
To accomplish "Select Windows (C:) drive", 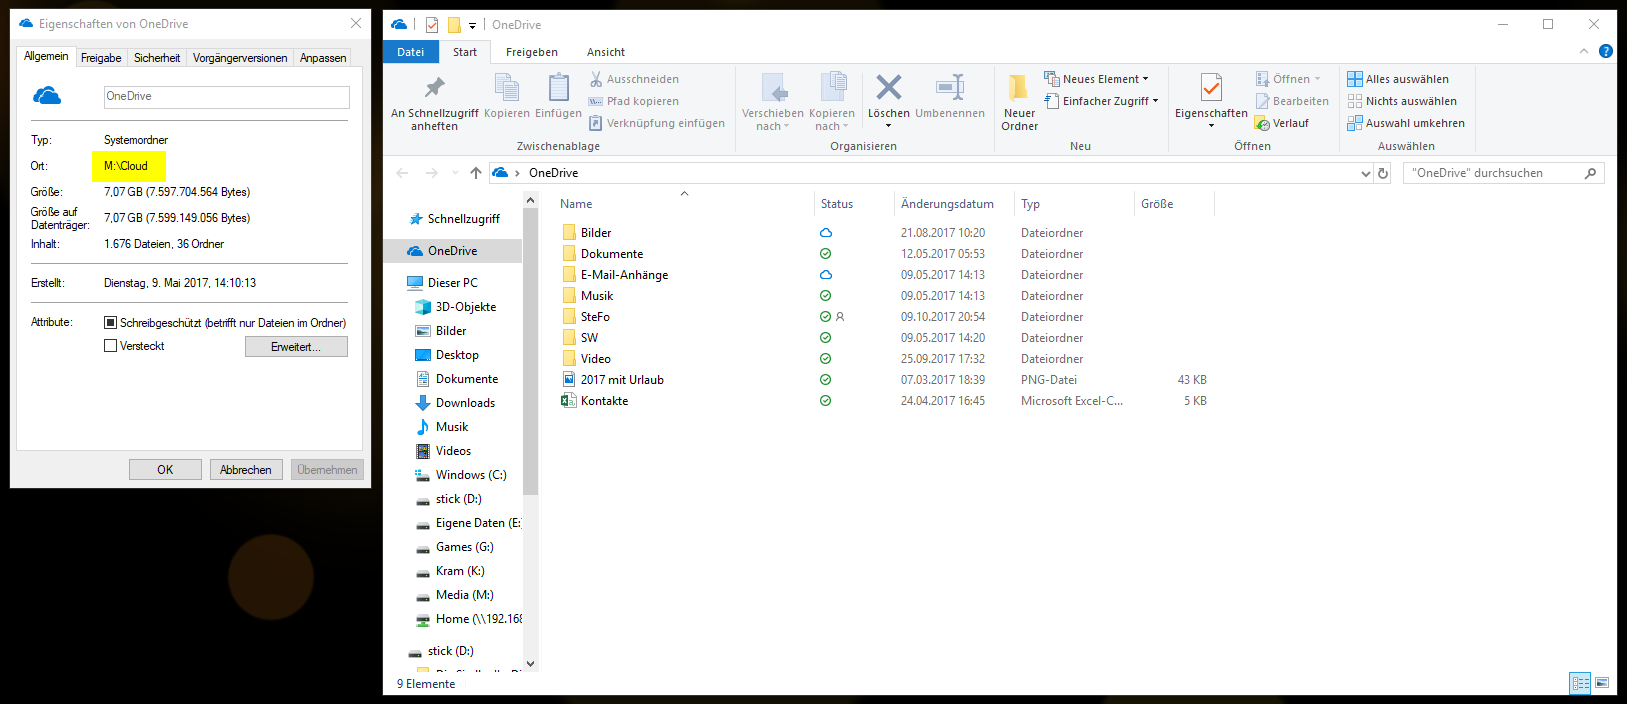I will point(461,475).
